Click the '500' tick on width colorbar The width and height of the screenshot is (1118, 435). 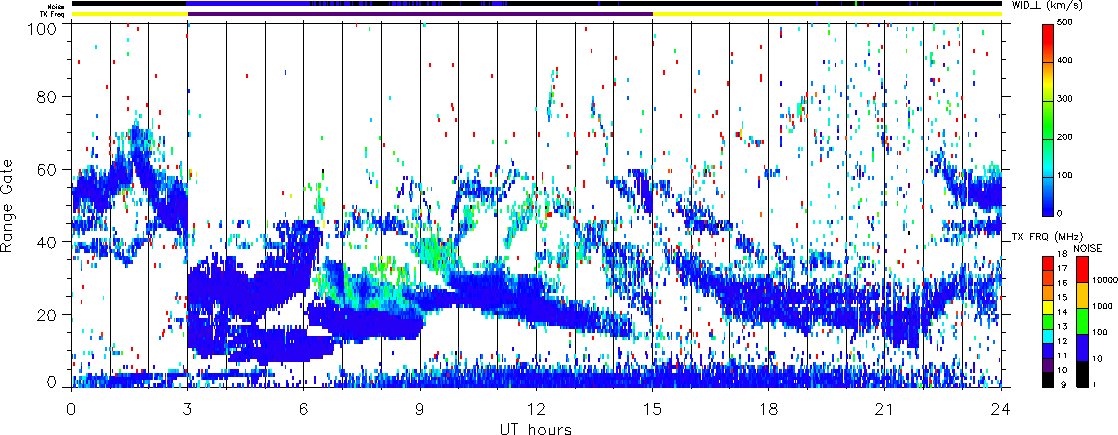coord(1067,24)
